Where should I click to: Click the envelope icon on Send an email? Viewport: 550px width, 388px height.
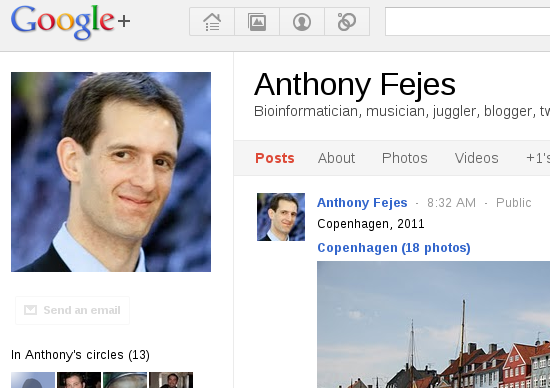[31, 310]
